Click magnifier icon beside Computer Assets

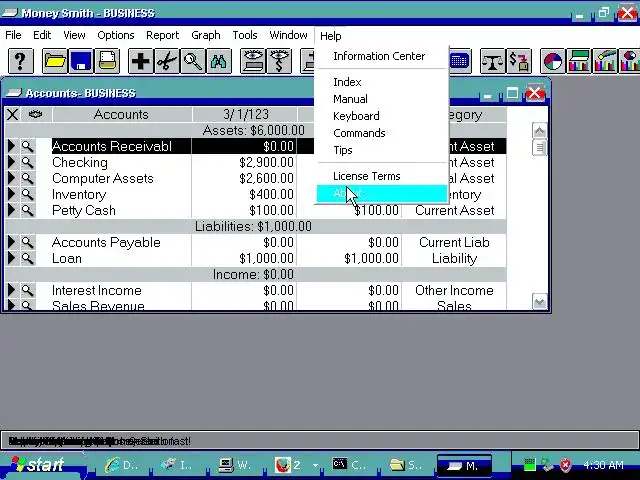[27, 178]
